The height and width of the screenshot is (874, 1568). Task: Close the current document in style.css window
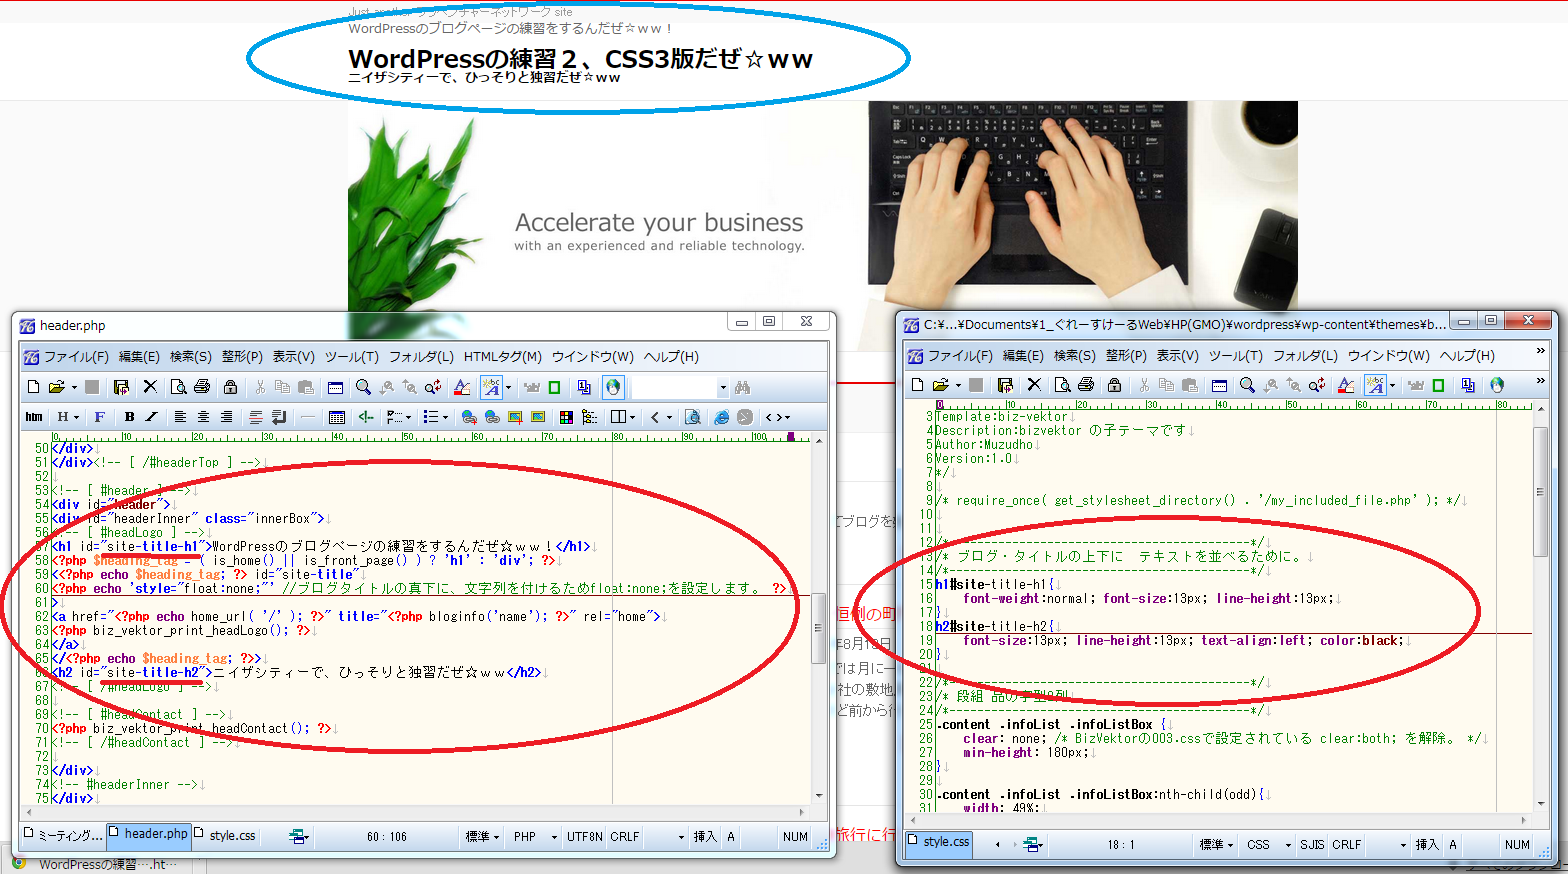[1034, 385]
